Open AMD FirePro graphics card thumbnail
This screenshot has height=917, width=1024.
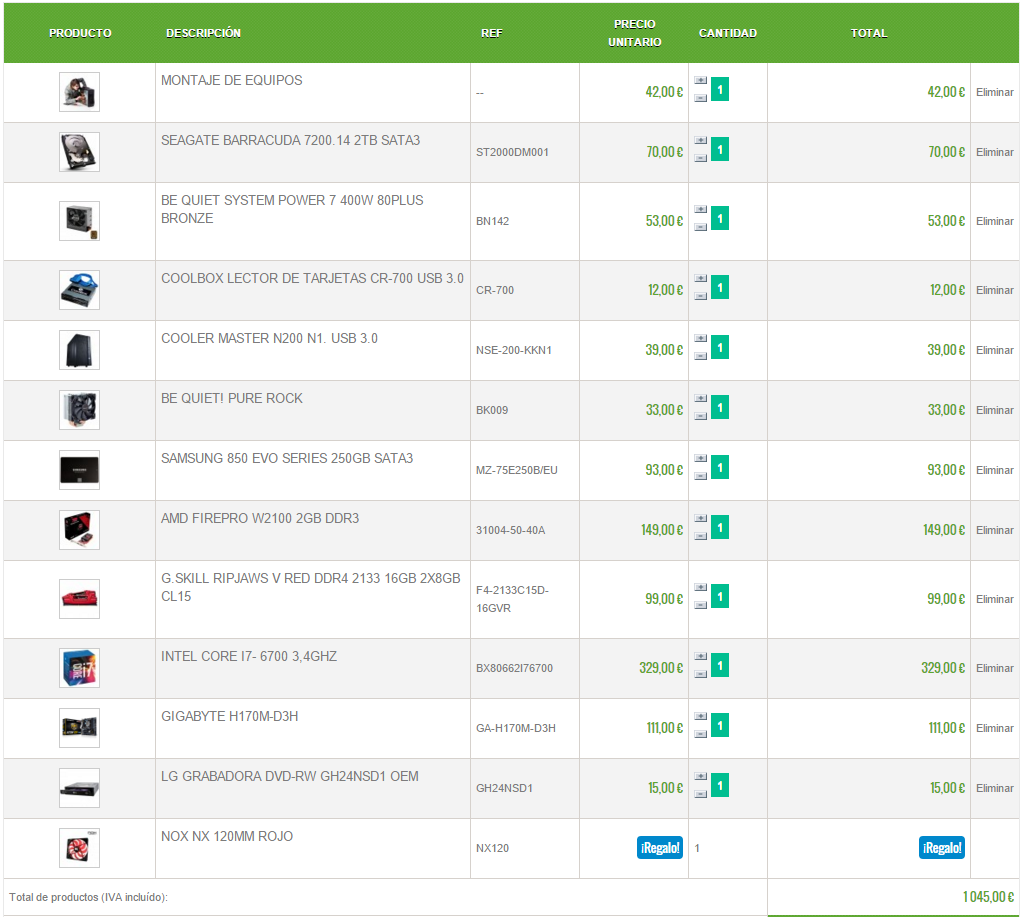click(x=79, y=530)
